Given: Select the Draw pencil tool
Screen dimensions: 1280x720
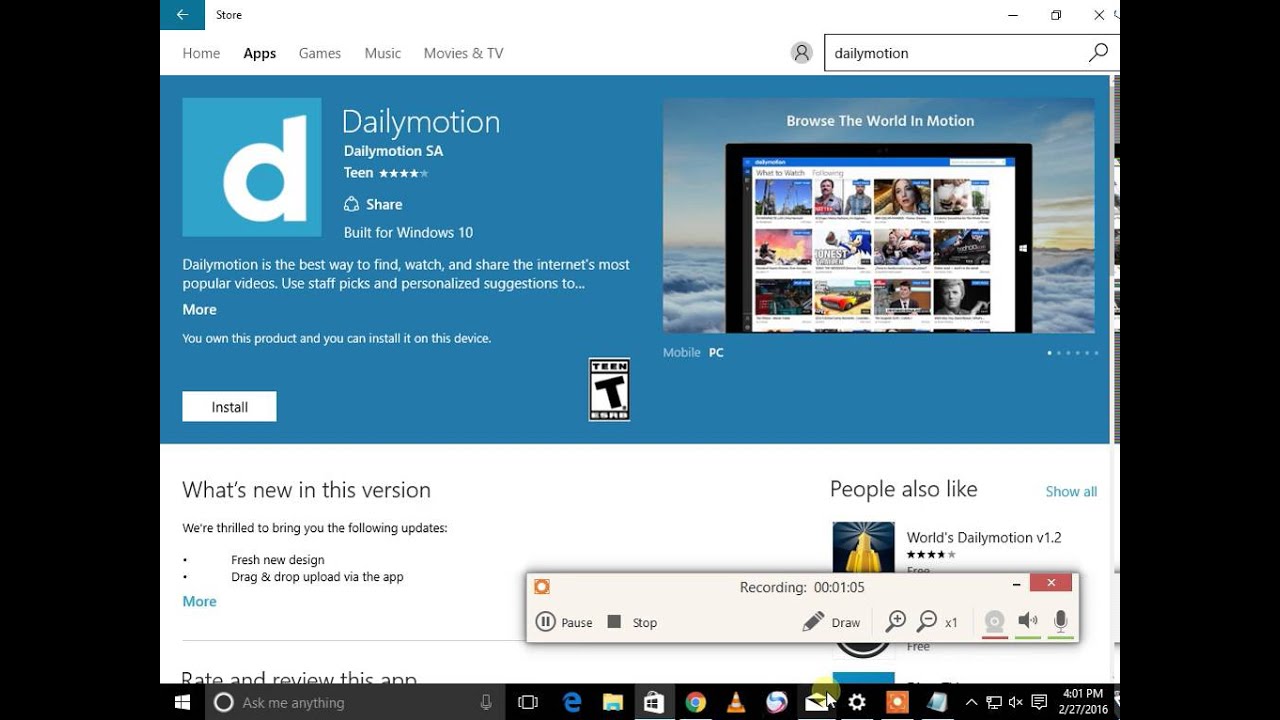Looking at the screenshot, I should pyautogui.click(x=831, y=622).
